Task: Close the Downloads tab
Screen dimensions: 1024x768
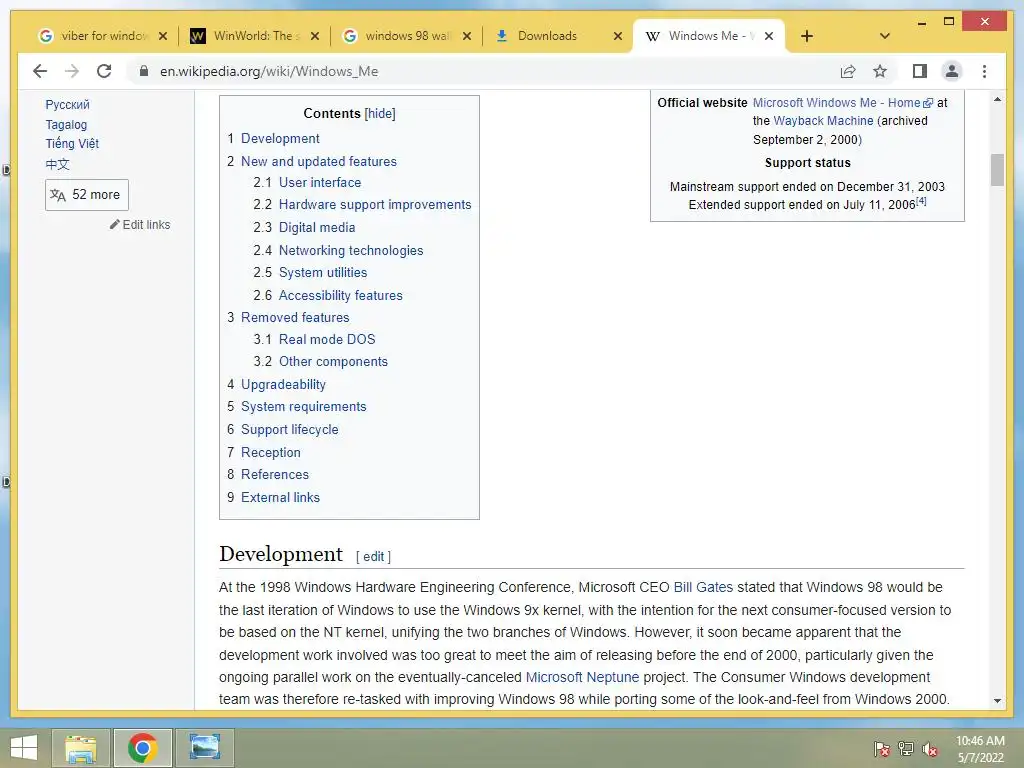Action: [618, 36]
